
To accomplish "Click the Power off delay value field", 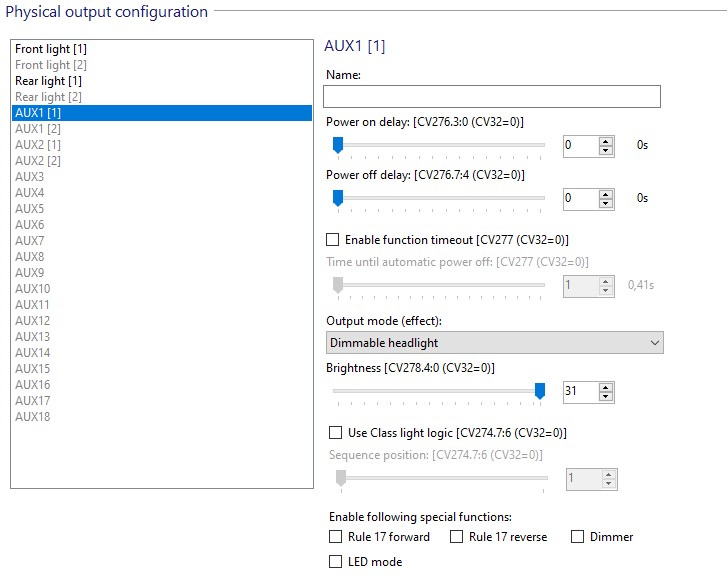I will pyautogui.click(x=580, y=198).
